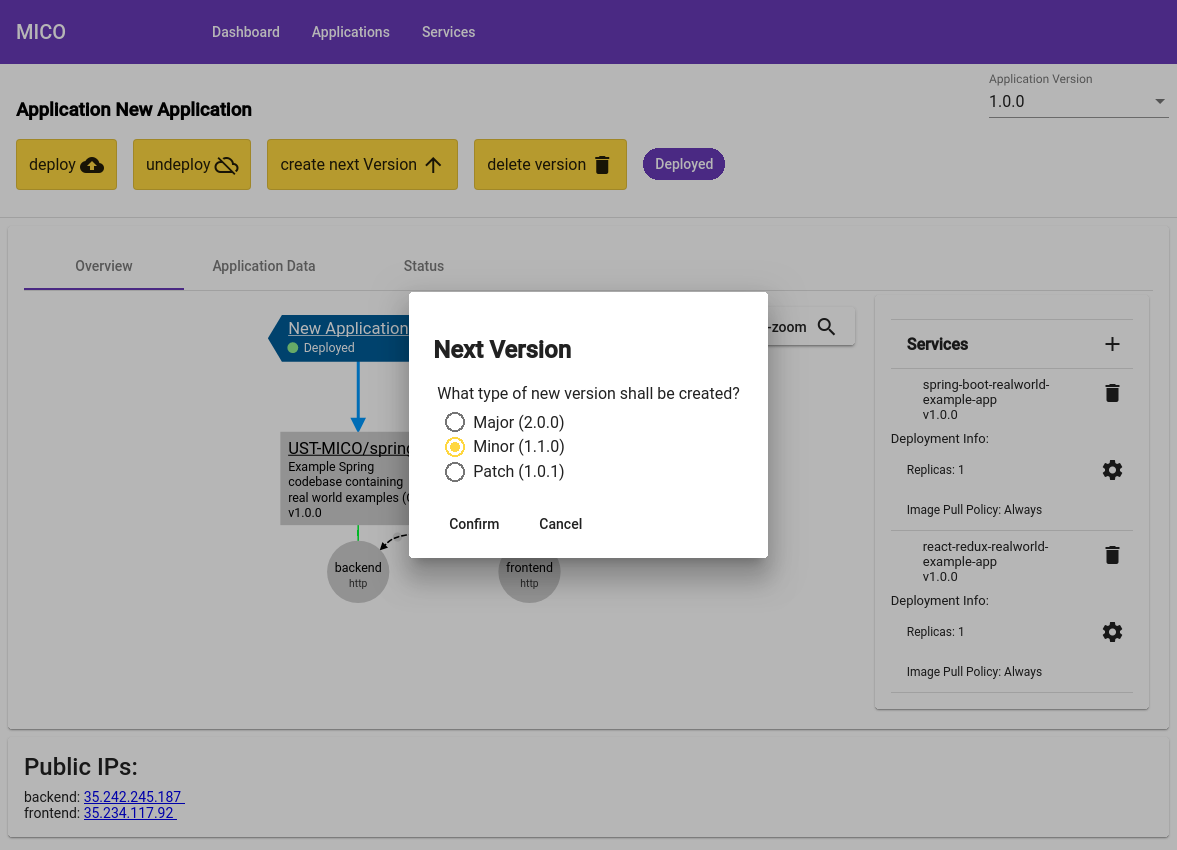Select the backend http interface node

[x=358, y=572]
